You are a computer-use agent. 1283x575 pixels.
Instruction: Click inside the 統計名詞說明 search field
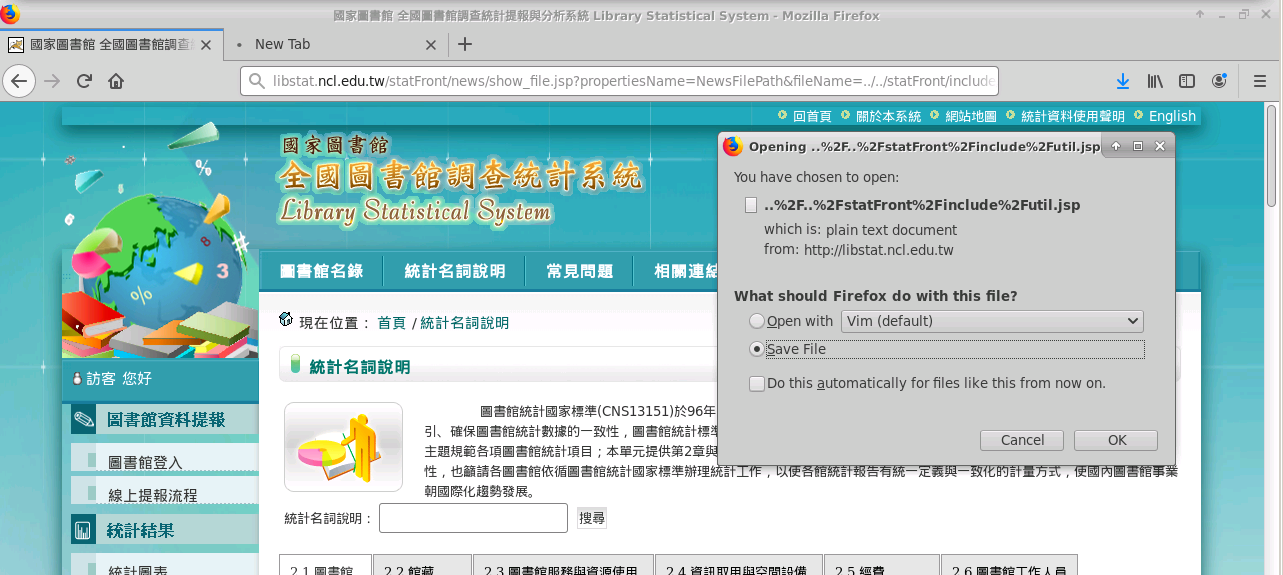(x=473, y=518)
